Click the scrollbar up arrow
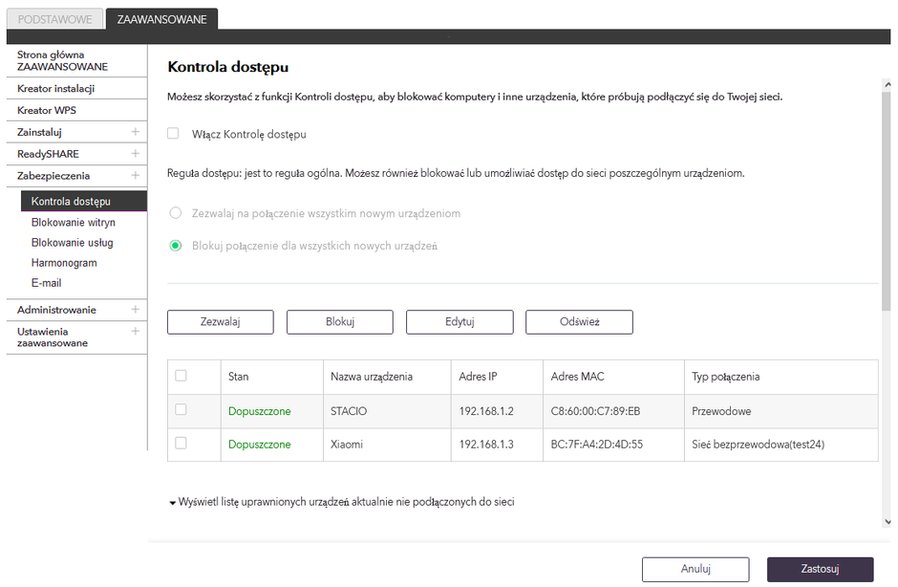The height and width of the screenshot is (587, 898). tap(887, 84)
